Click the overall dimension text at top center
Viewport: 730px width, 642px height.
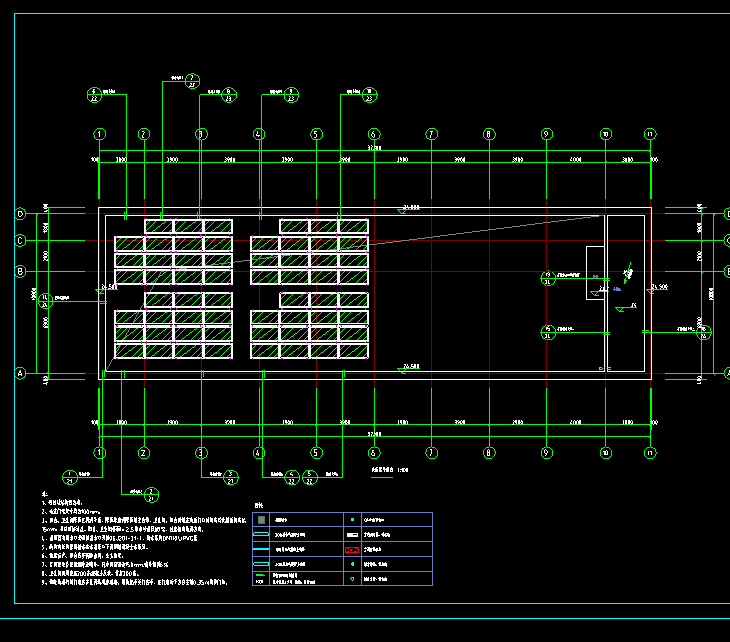(374, 148)
